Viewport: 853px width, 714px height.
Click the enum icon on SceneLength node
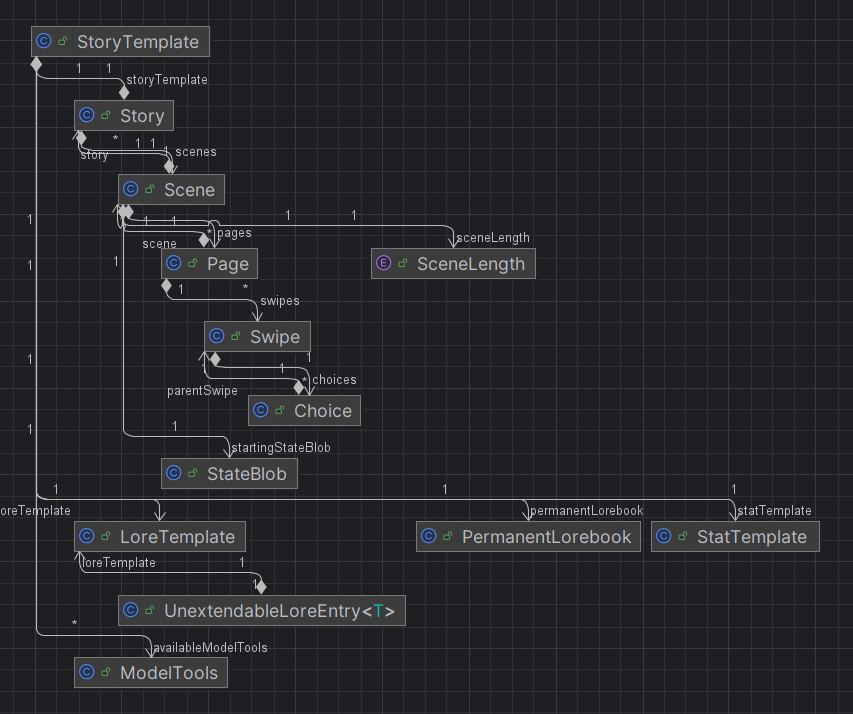tap(384, 263)
